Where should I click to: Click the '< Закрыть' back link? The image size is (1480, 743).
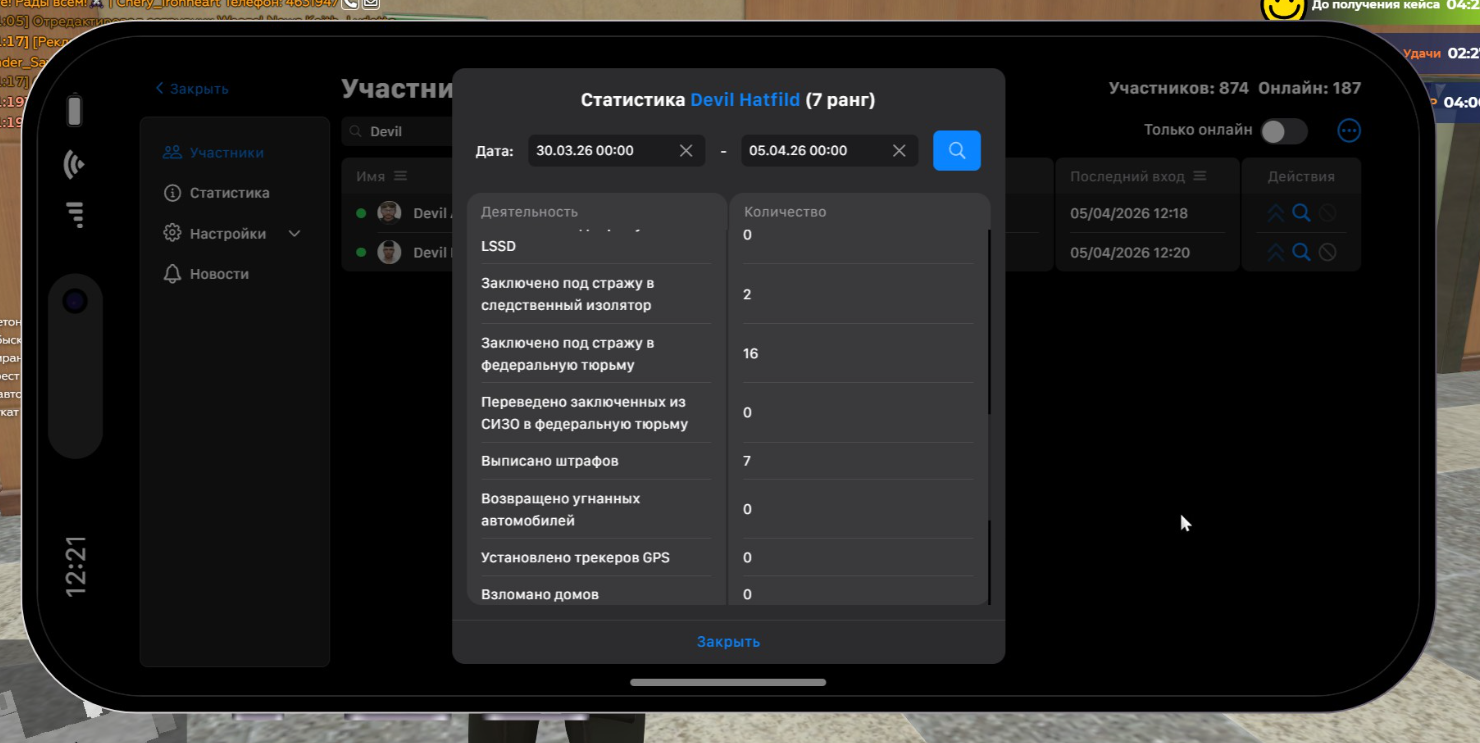192,89
